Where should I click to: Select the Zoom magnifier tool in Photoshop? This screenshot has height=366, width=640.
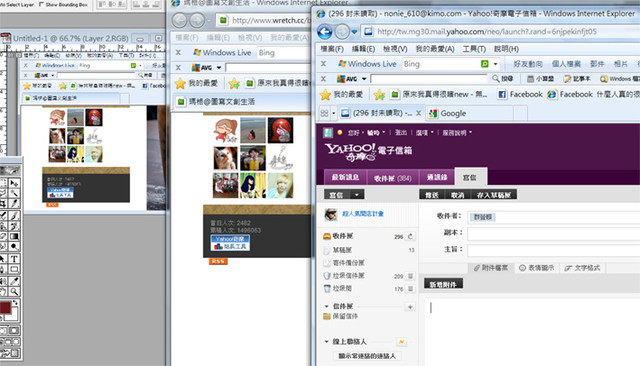(x=15, y=291)
